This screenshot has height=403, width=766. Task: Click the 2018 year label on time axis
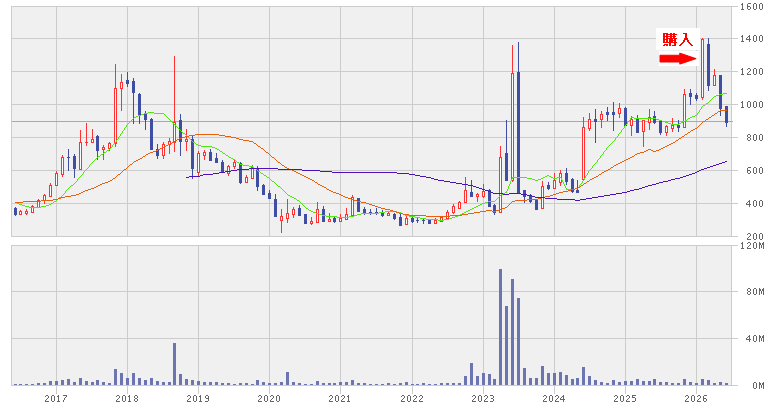[127, 399]
